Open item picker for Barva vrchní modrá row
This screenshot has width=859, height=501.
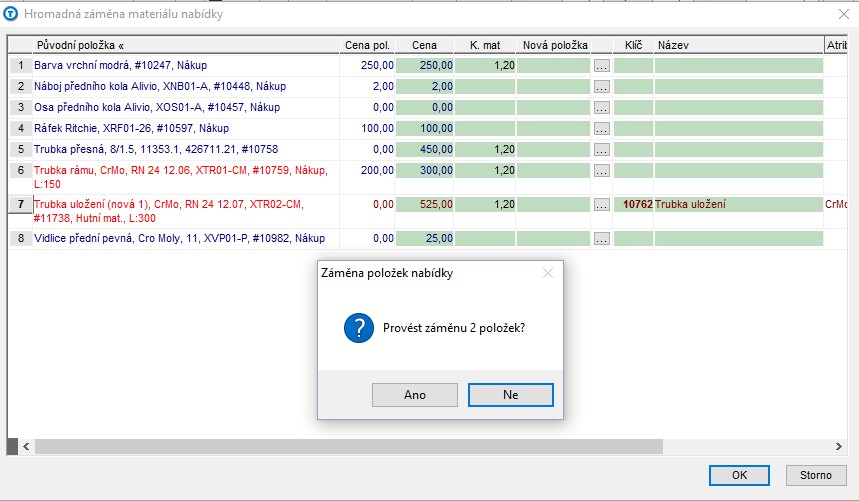click(x=602, y=66)
